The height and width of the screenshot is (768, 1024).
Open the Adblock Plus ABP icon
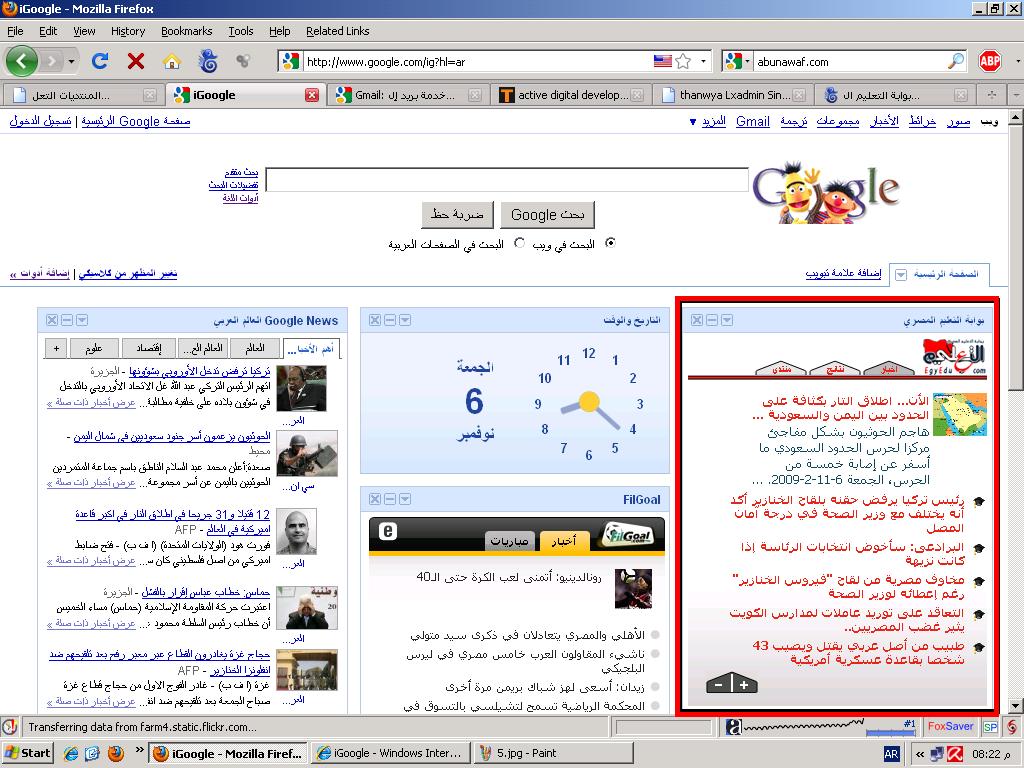tap(990, 61)
